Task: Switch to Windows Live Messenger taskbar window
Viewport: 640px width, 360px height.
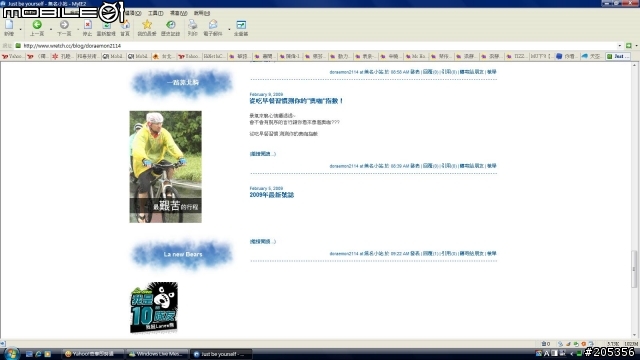Action: 157,354
